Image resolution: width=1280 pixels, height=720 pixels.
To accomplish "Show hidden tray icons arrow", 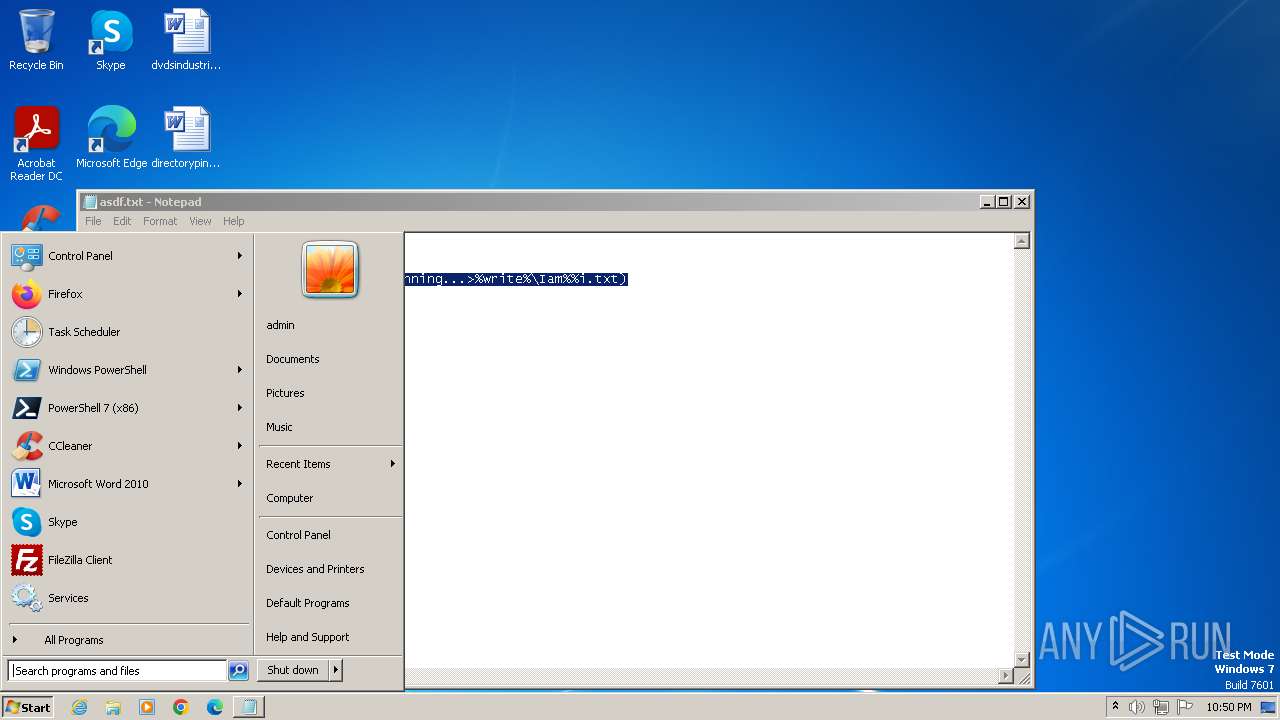I will (x=1115, y=707).
